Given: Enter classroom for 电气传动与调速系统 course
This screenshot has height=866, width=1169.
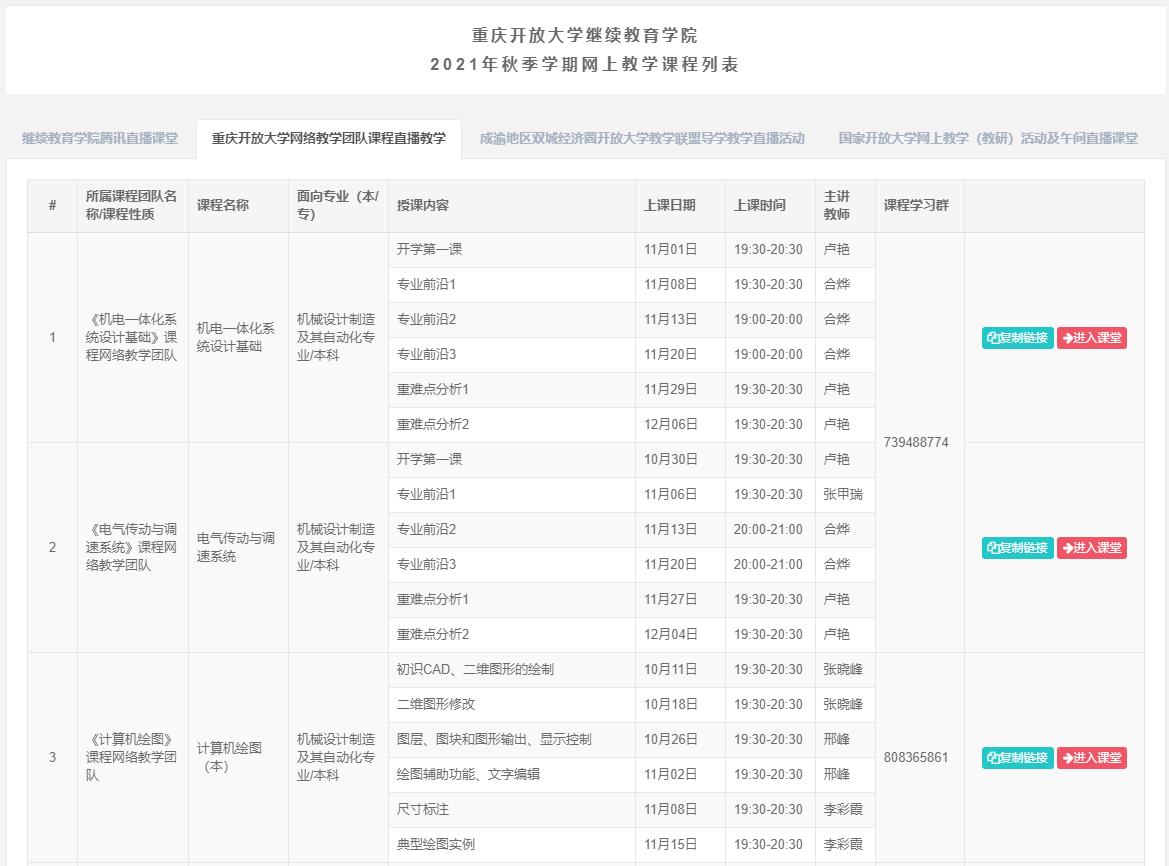Looking at the screenshot, I should [x=1092, y=548].
